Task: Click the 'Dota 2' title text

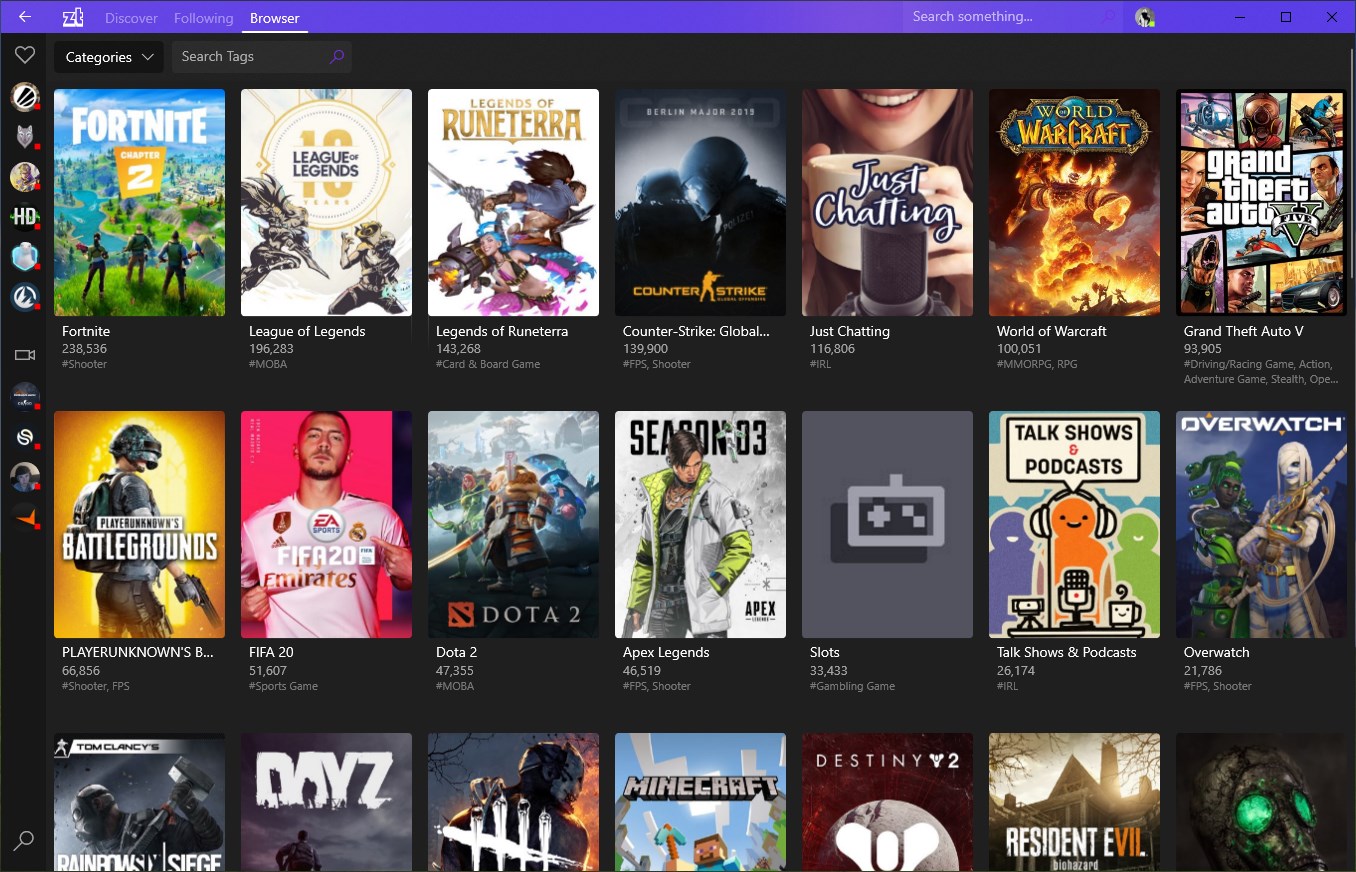Action: coord(456,652)
